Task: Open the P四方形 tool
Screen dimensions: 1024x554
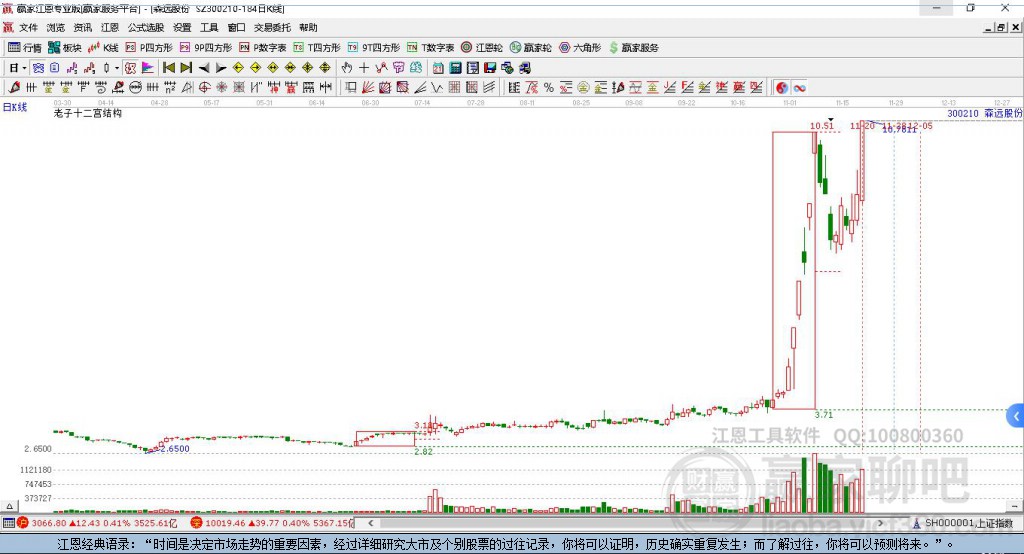Action: tap(149, 48)
